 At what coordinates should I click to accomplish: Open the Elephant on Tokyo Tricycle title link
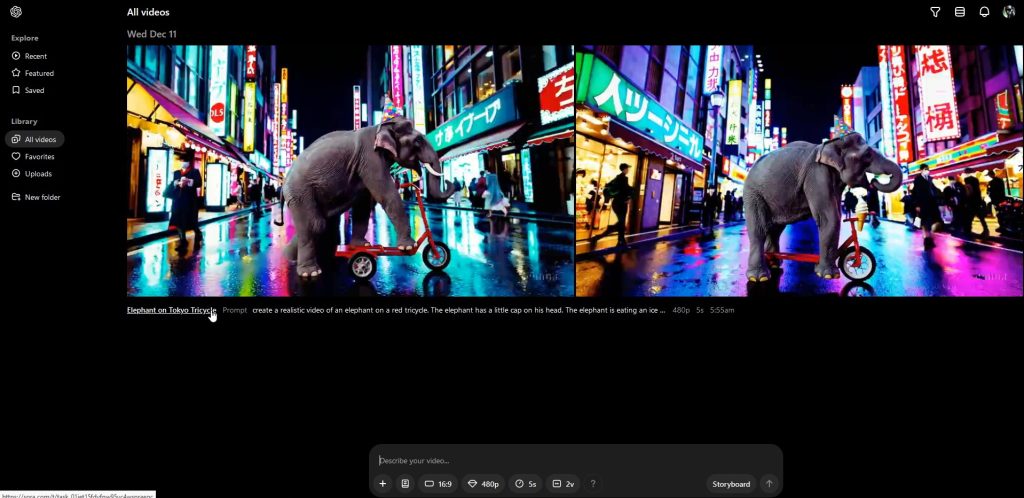(171, 310)
